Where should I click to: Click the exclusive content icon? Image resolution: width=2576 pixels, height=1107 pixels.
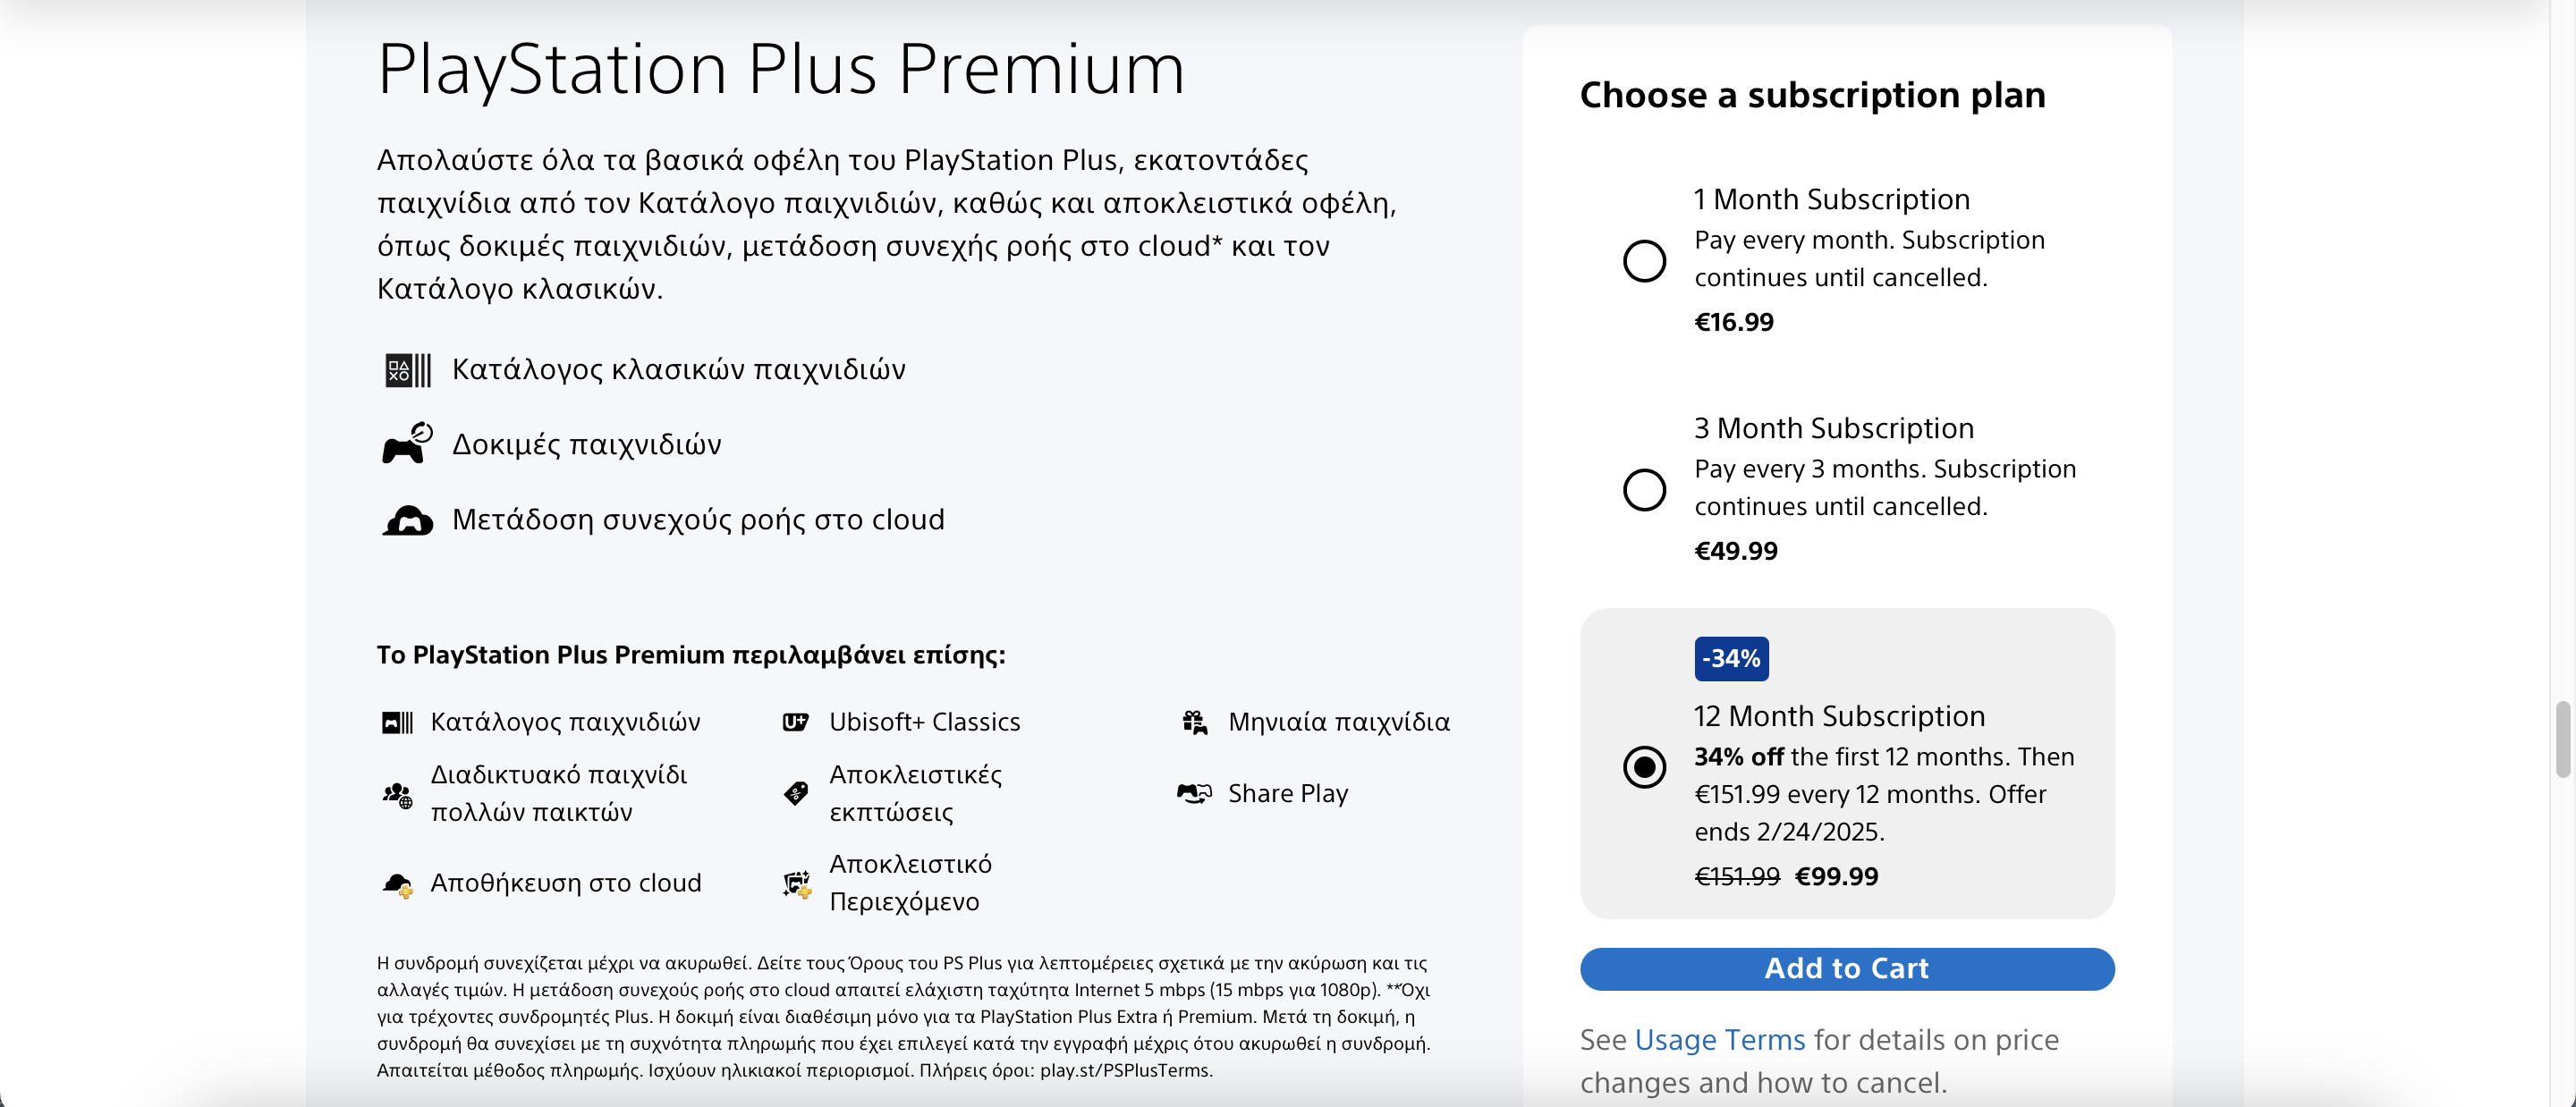[x=796, y=884]
